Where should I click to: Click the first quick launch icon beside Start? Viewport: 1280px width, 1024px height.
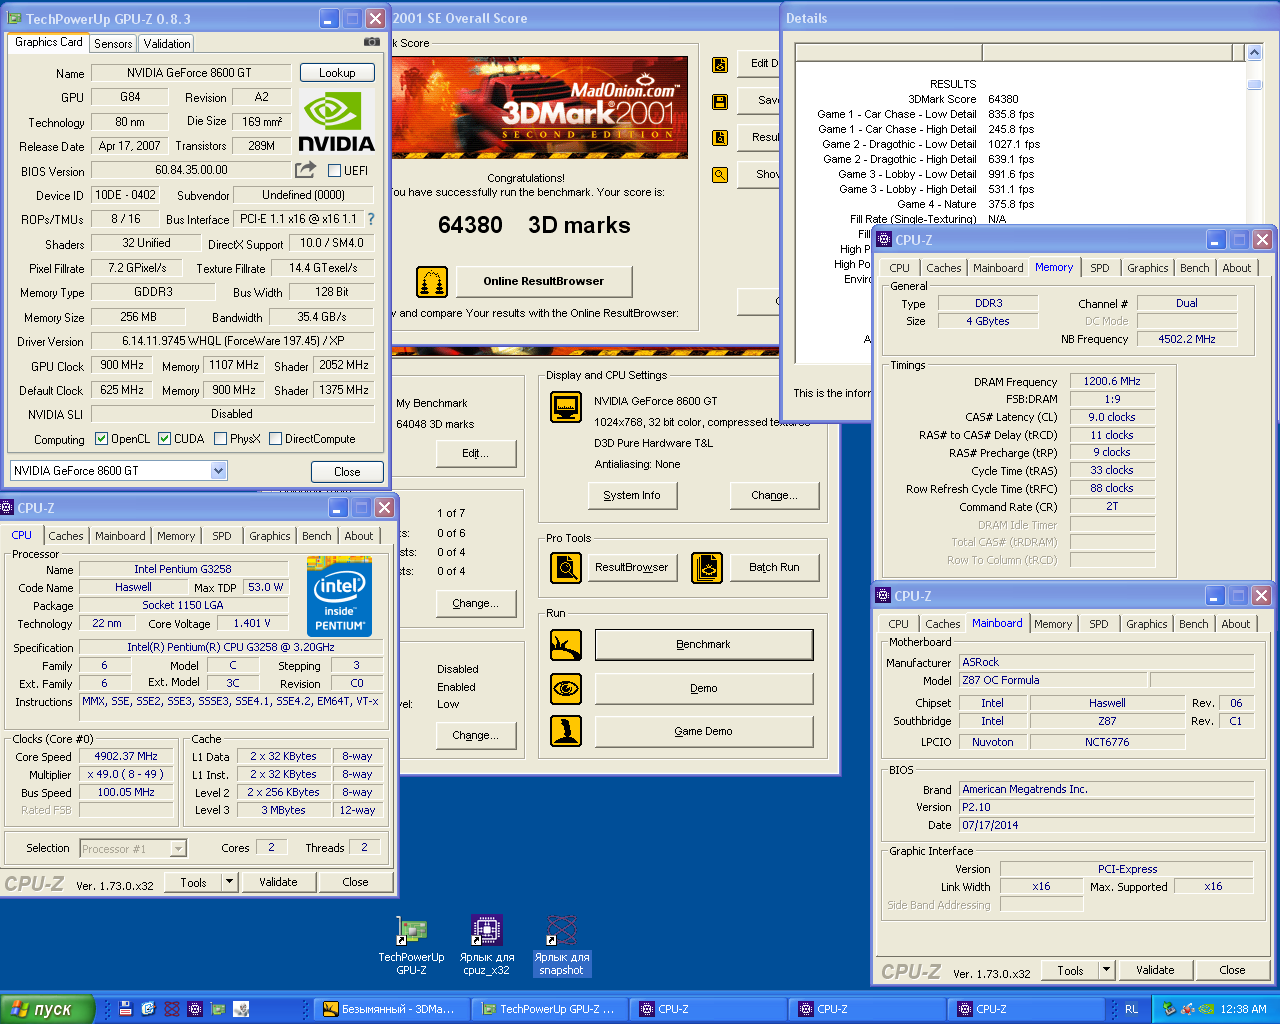tap(126, 1009)
